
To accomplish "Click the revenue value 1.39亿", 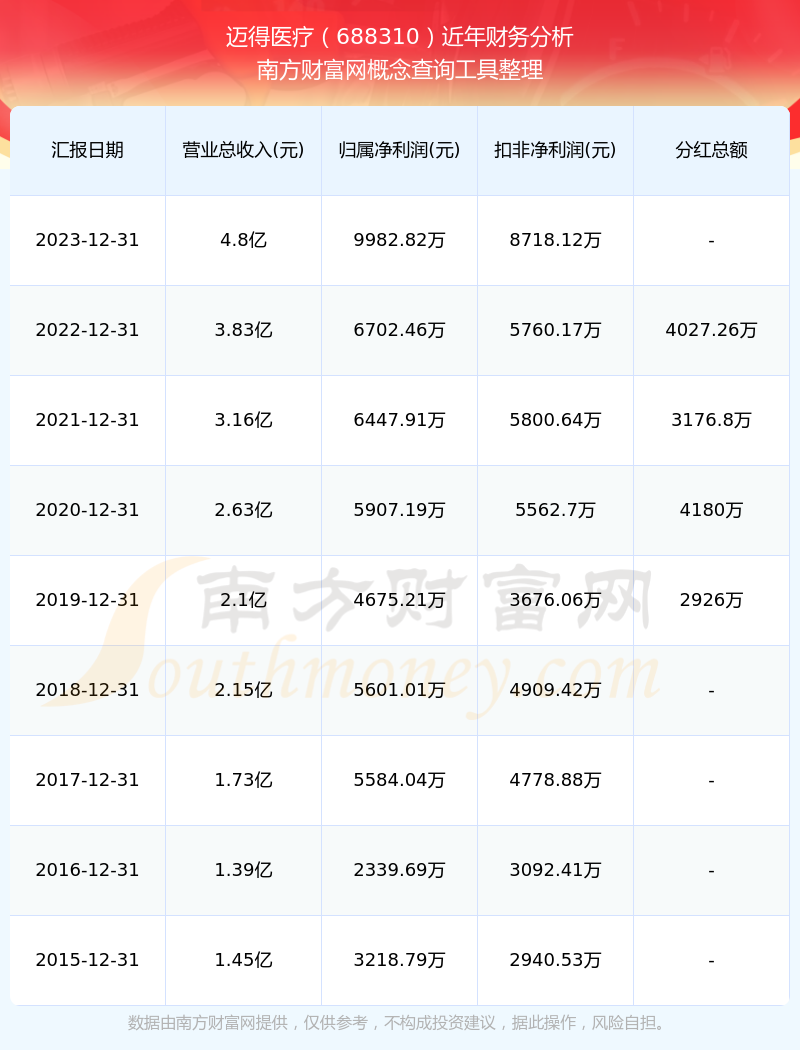I will click(x=244, y=871).
